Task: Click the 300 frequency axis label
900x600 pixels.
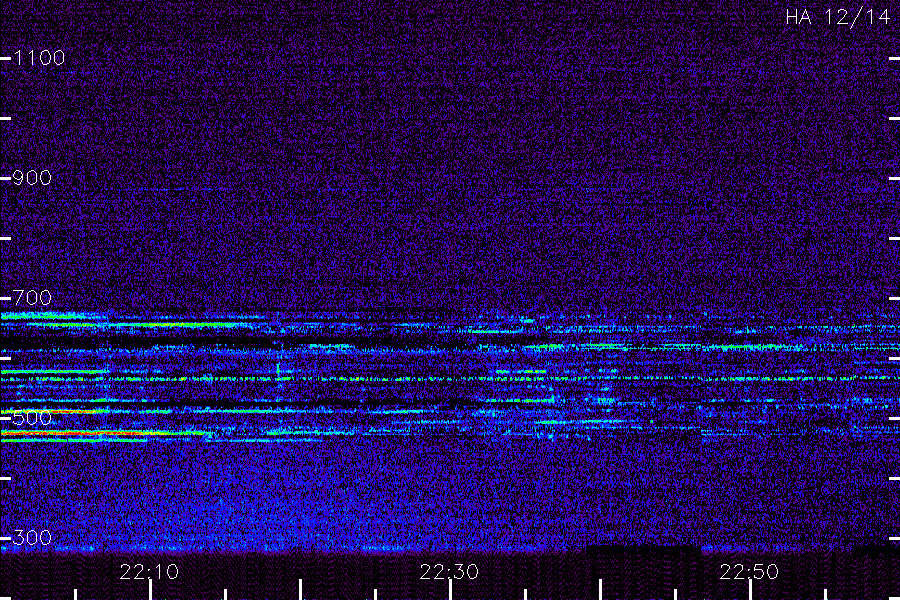Action: coord(32,537)
